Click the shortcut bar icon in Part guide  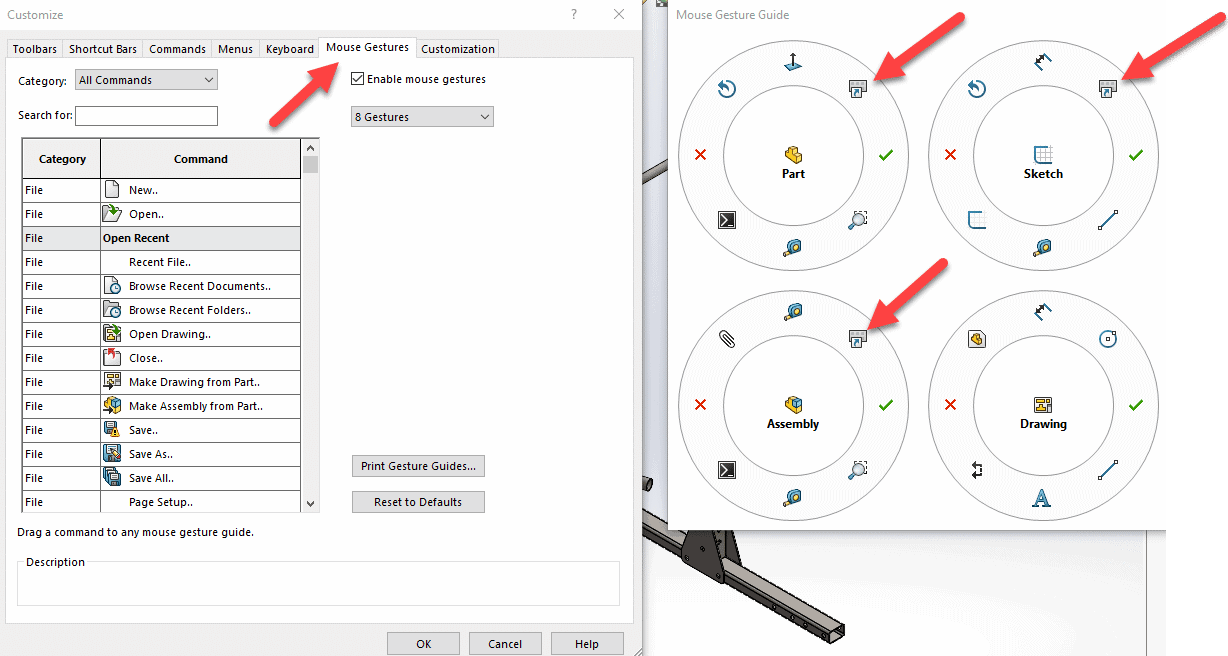[857, 89]
